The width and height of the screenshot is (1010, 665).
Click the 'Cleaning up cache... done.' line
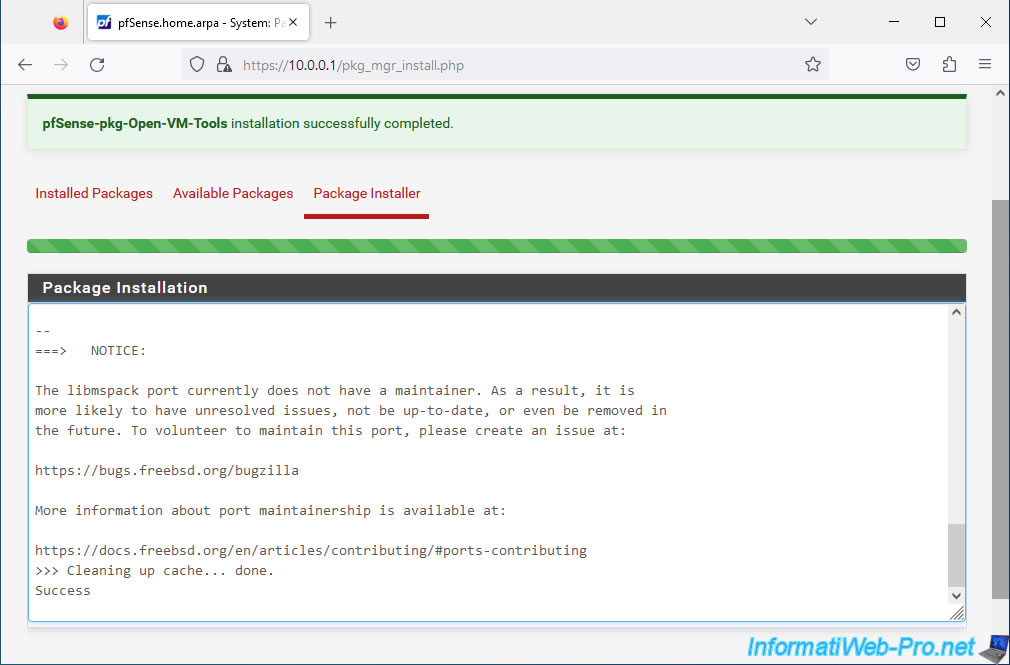click(155, 570)
